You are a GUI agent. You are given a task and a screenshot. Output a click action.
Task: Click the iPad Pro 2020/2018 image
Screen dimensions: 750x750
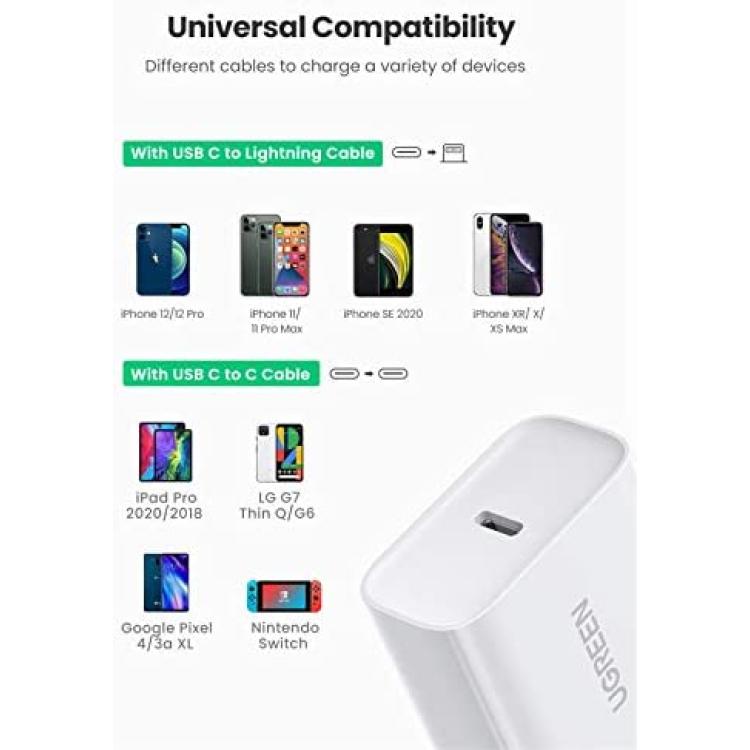[165, 452]
